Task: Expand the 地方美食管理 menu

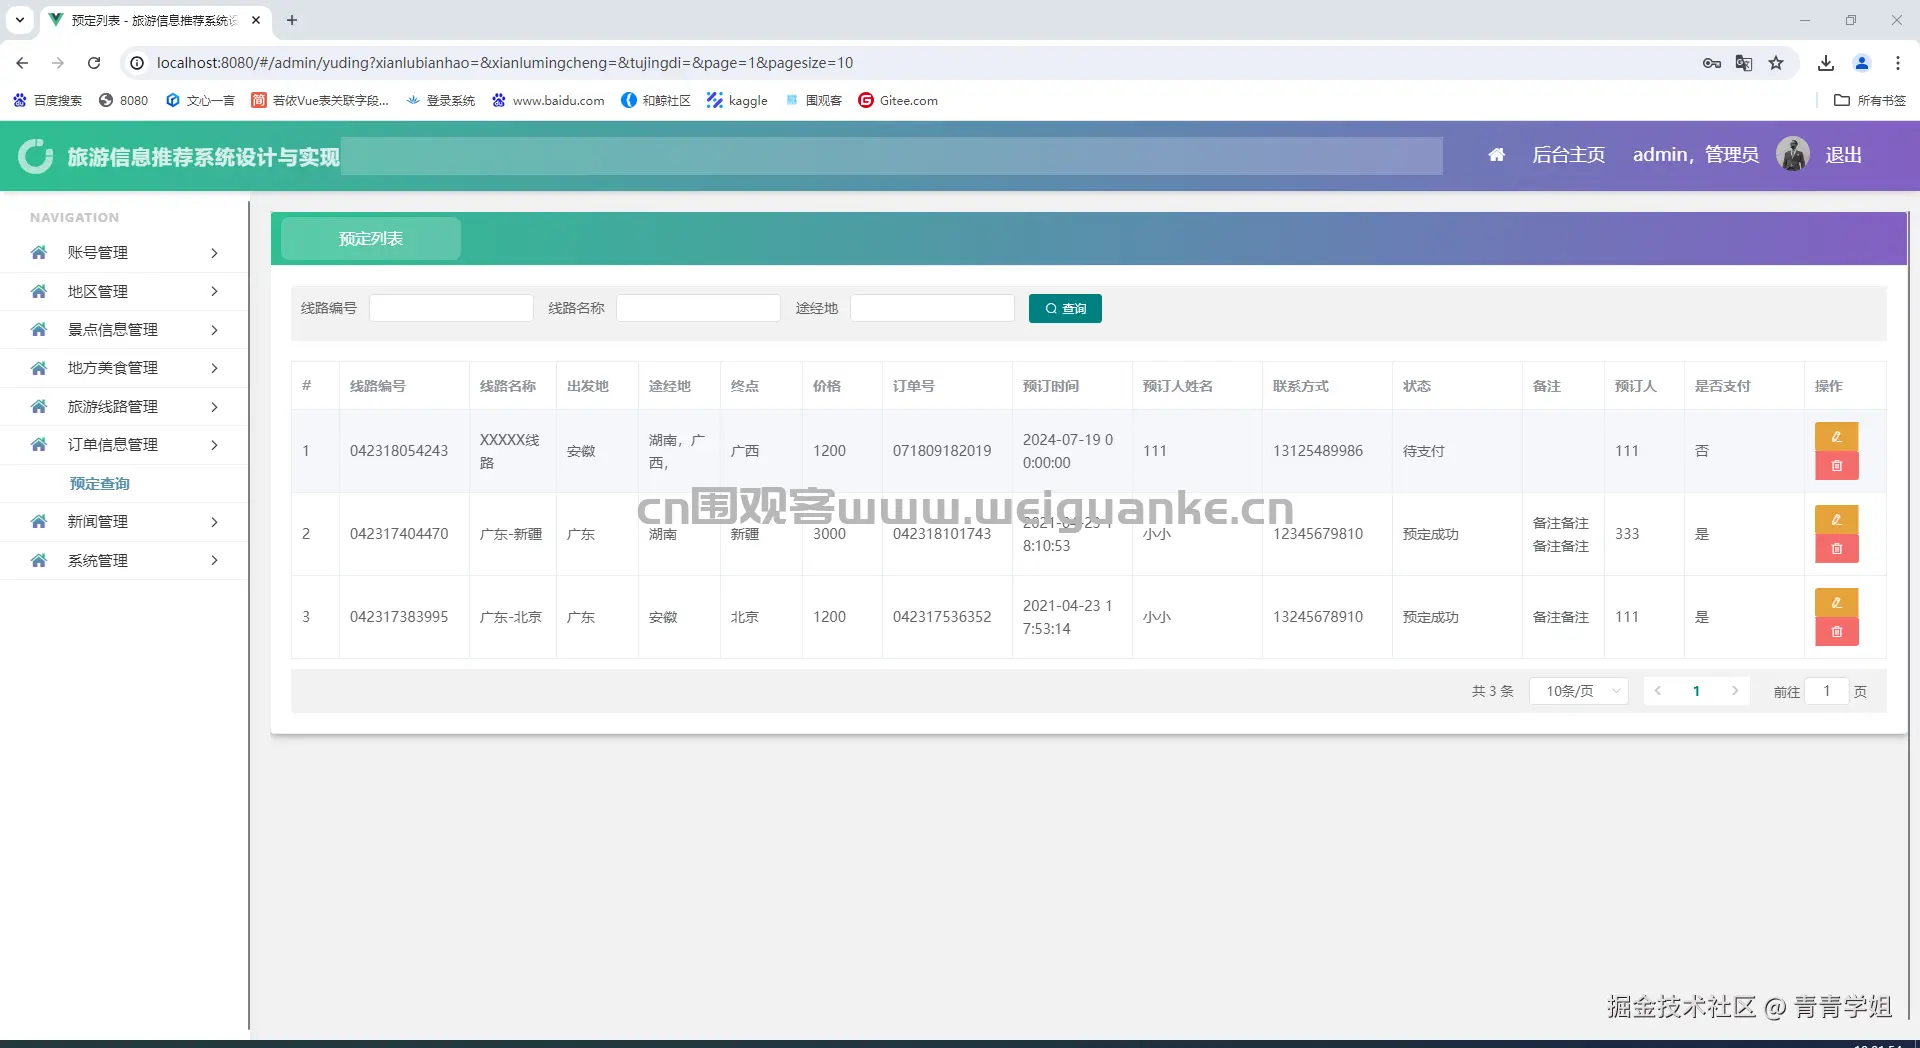Action: 124,368
